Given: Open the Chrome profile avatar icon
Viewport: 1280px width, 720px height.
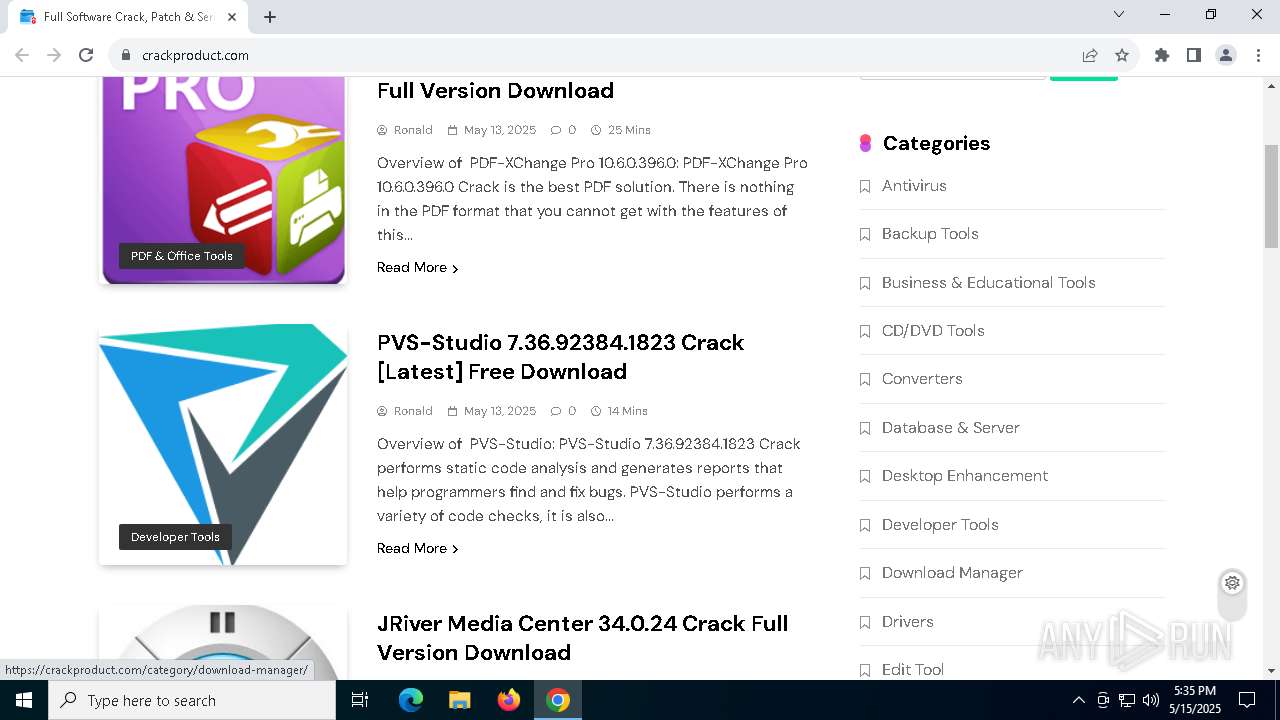Looking at the screenshot, I should (1226, 55).
